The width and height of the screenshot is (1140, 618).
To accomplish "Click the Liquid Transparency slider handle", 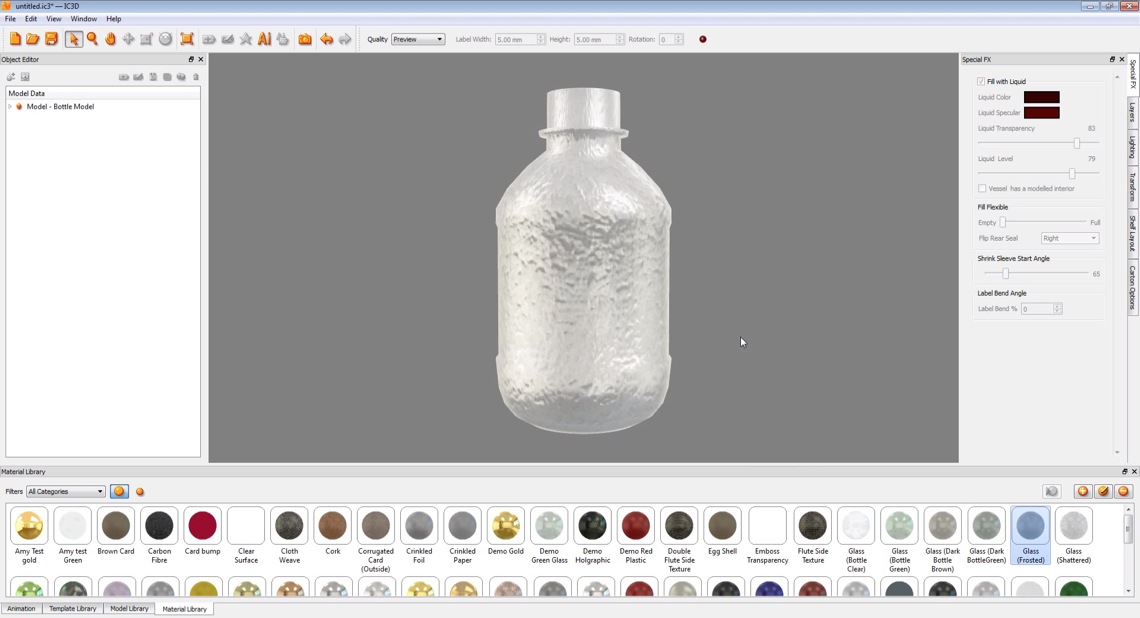I will (1077, 143).
